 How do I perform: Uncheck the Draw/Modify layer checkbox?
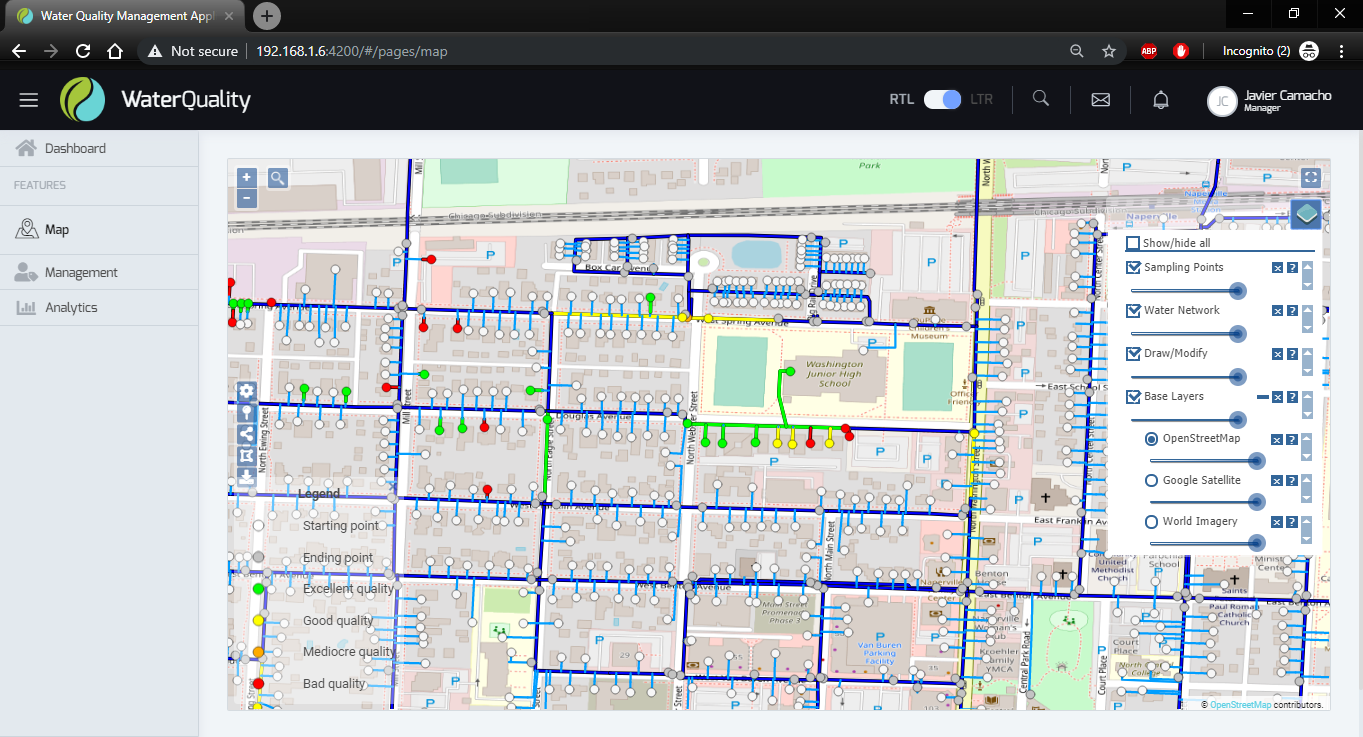(1133, 353)
